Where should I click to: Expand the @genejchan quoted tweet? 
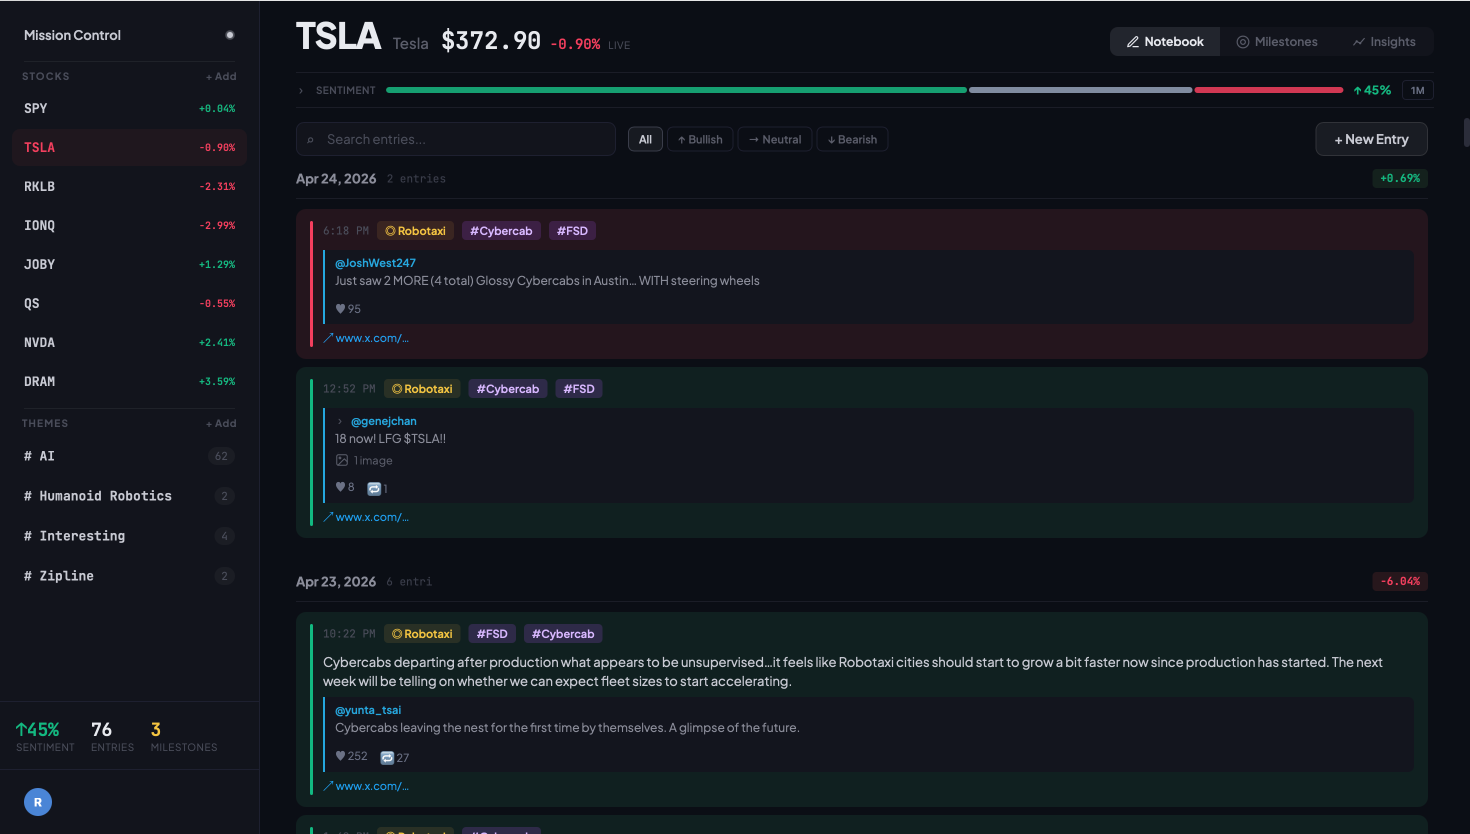tap(340, 421)
